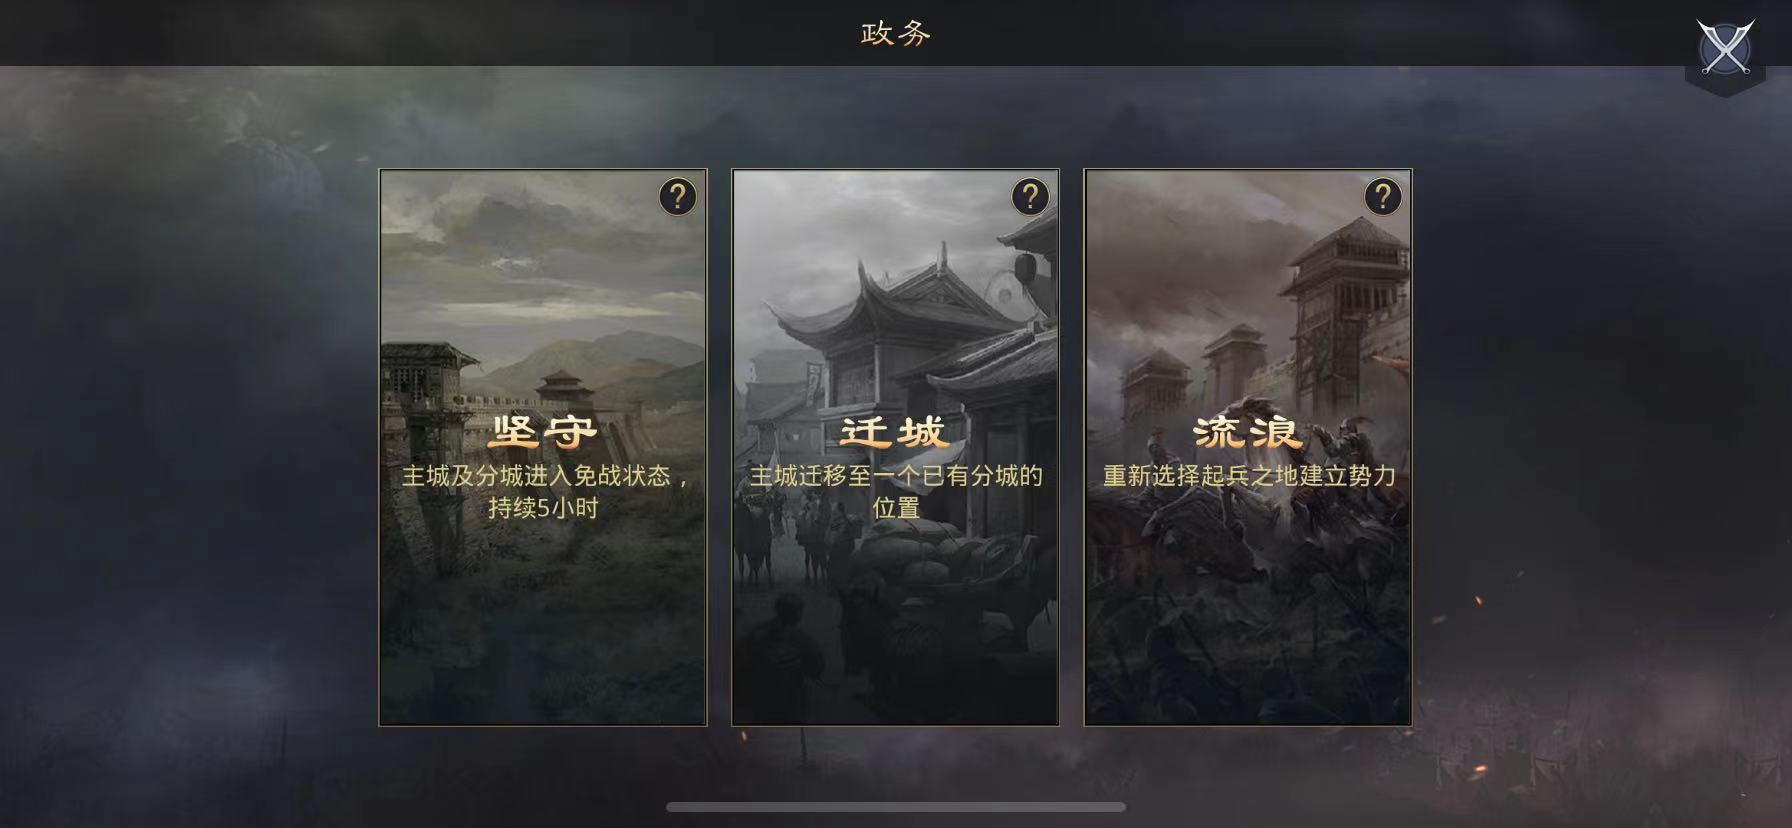Screen dimensions: 1792x828
Task: Select the 坚守 title text
Action: 543,432
